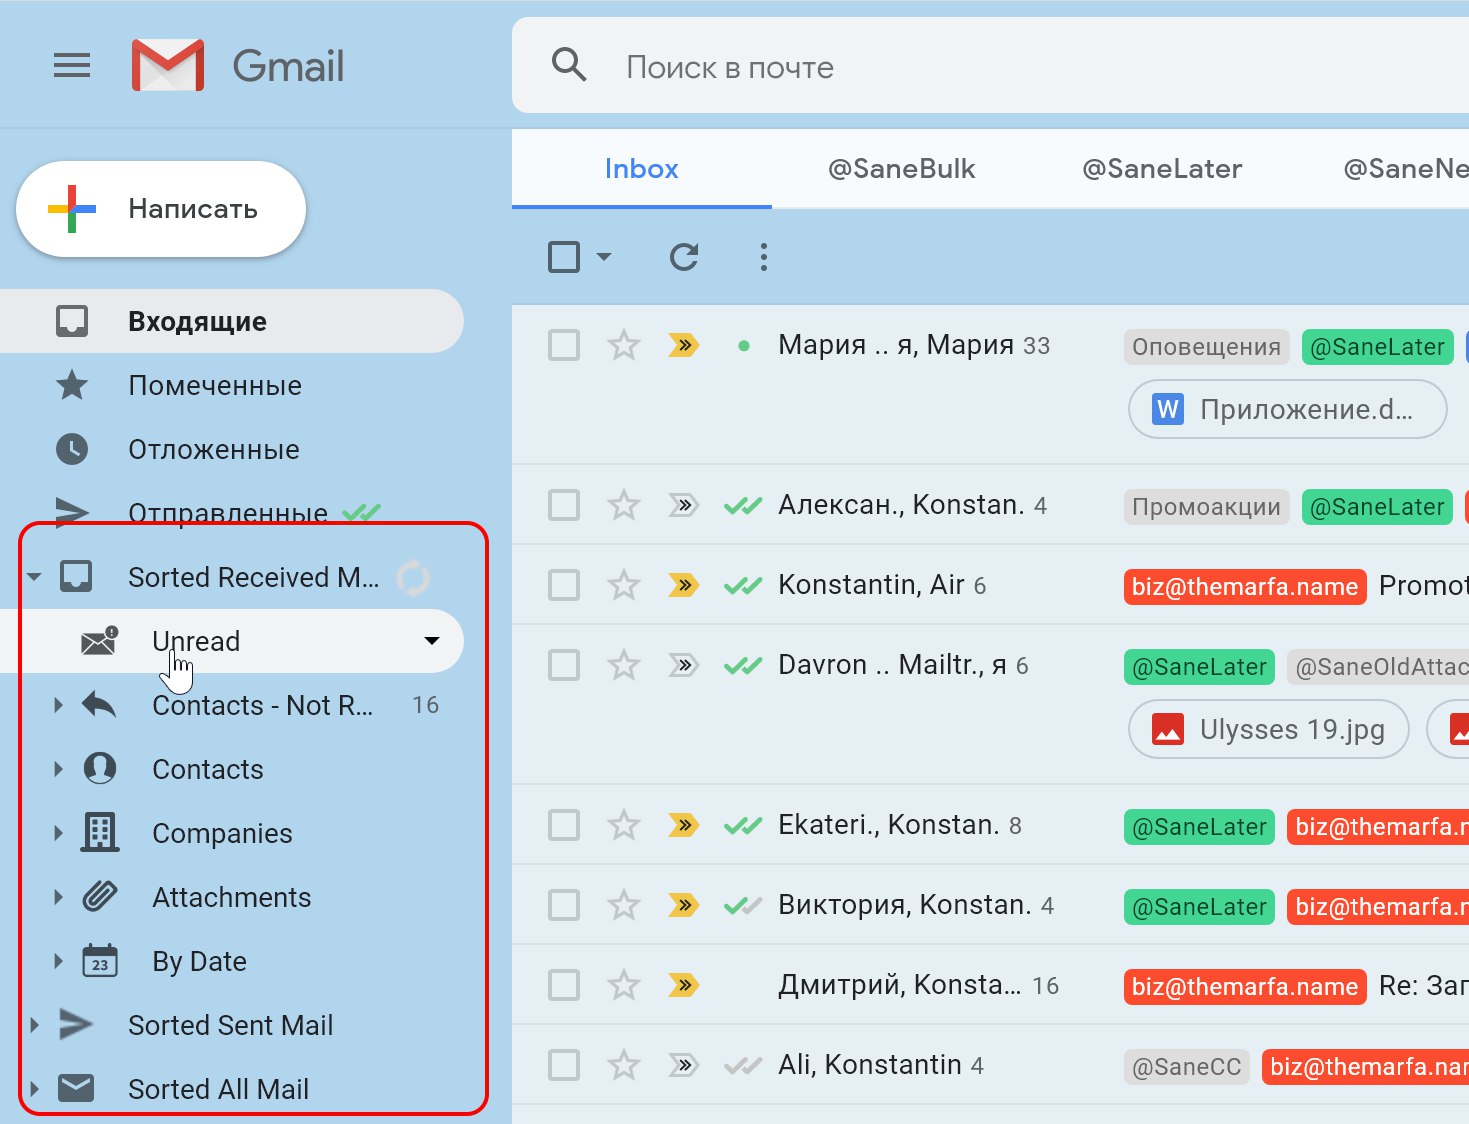This screenshot has height=1124, width=1469.
Task: Select the Мария .. я, Мария email checkbox
Action: point(564,345)
